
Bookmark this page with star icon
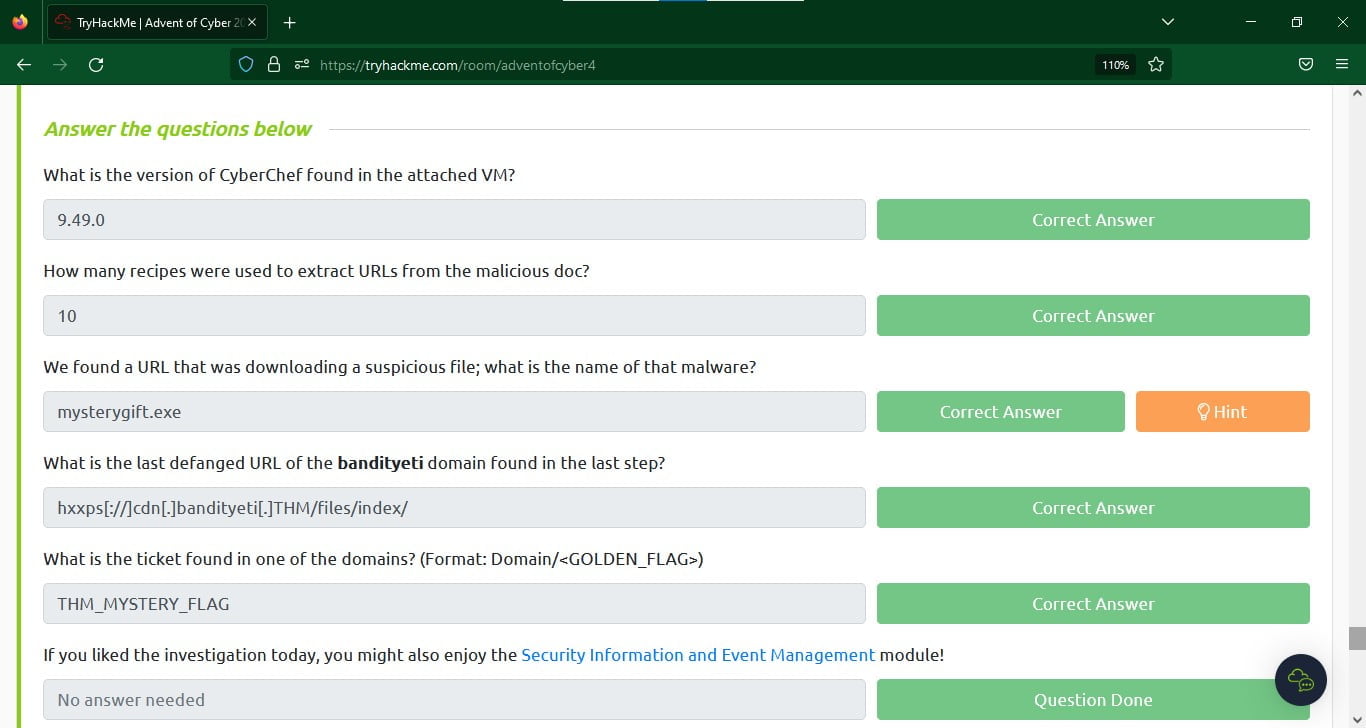click(x=1156, y=64)
